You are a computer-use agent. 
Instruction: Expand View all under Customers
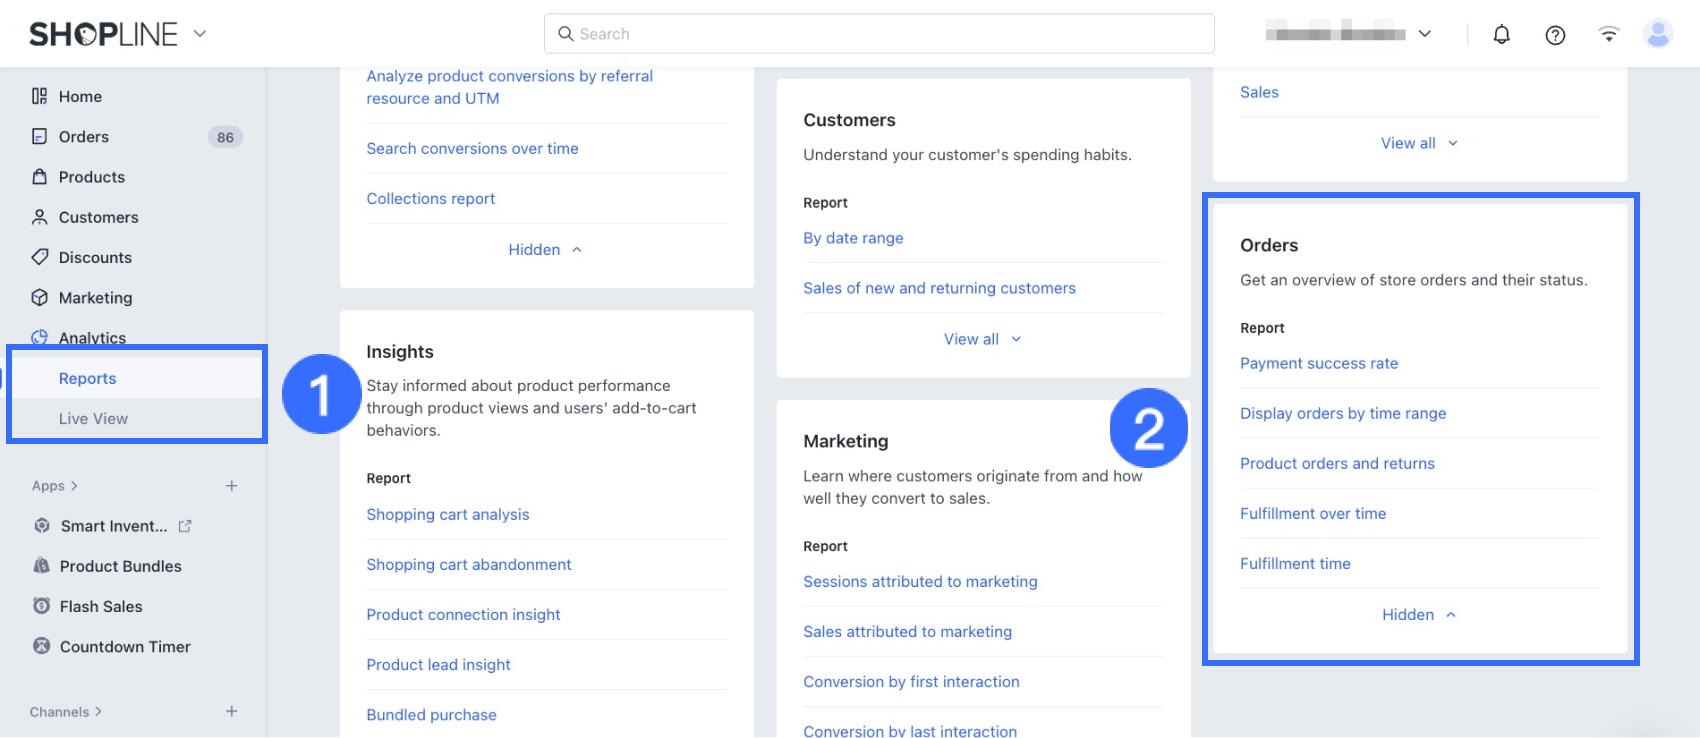(x=982, y=339)
